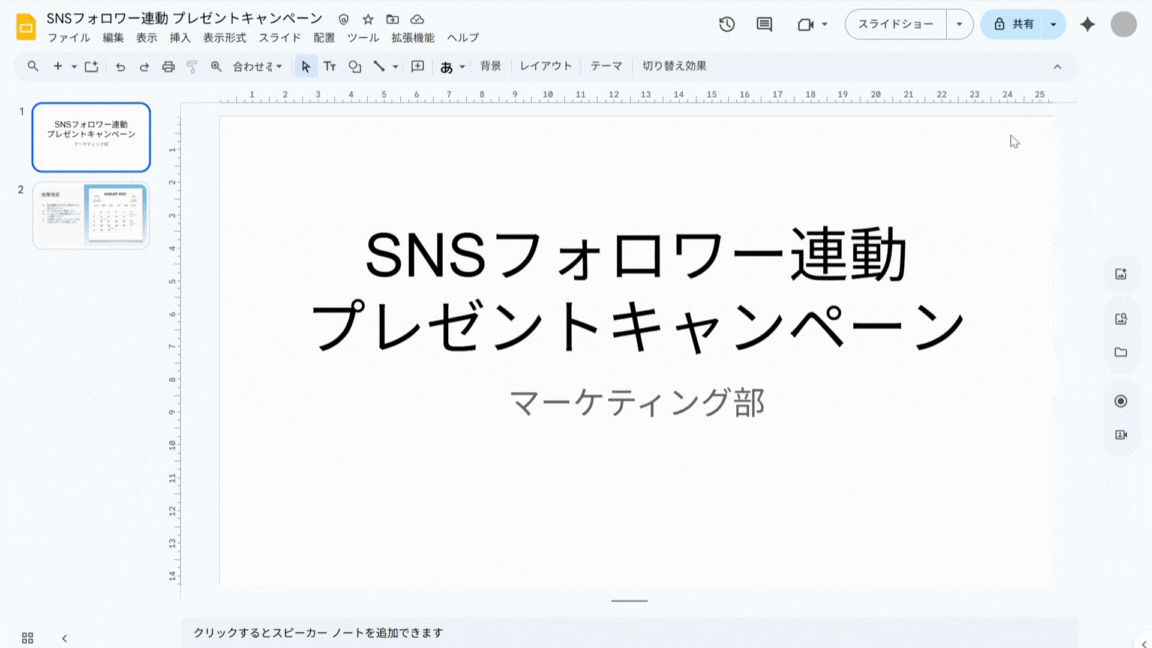Open the account profile avatar

pyautogui.click(x=1123, y=24)
